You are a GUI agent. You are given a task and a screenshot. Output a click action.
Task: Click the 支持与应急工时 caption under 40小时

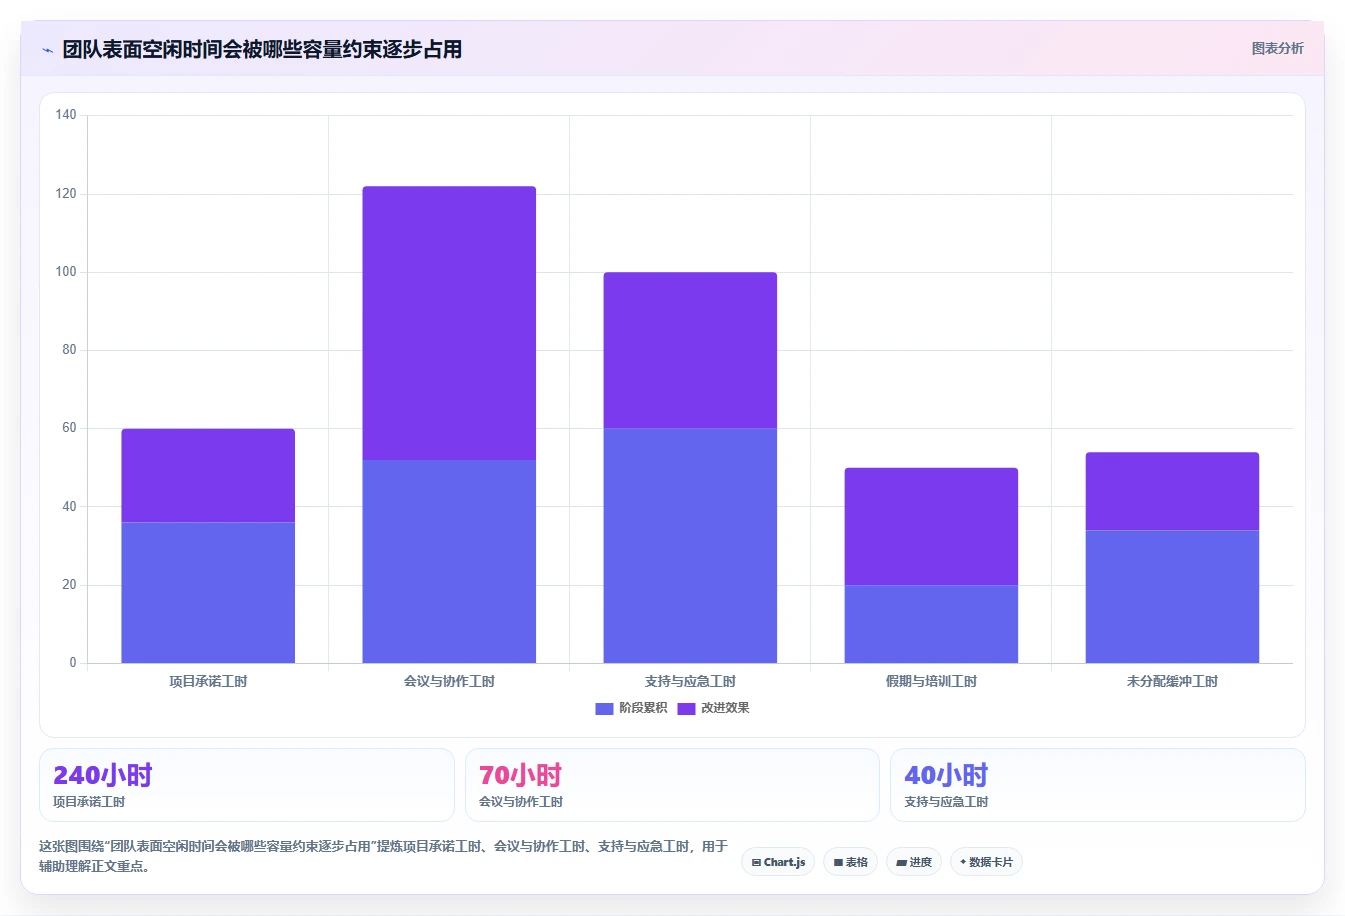(946, 802)
